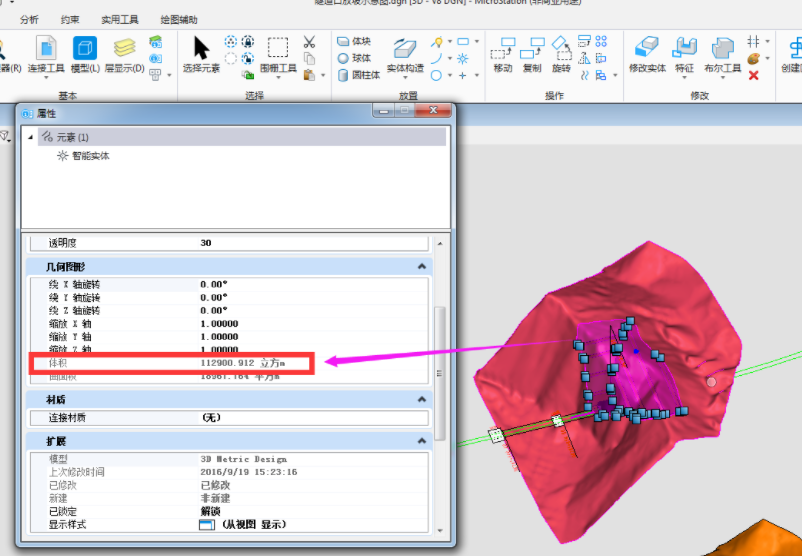802x556 pixels.
Task: Pick the 圆柱体 cylinder tool
Action: pos(359,75)
